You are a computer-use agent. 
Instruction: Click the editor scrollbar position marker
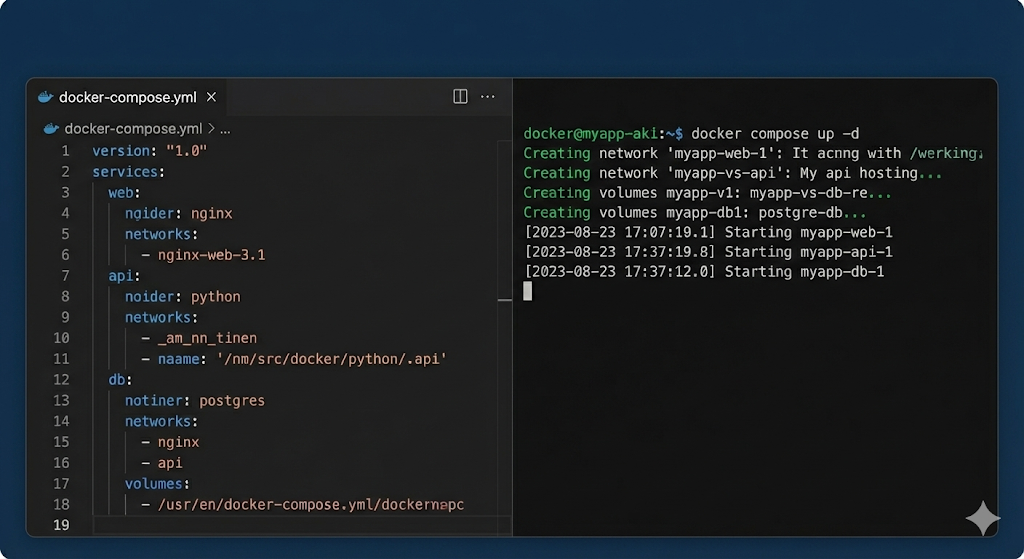[x=505, y=299]
